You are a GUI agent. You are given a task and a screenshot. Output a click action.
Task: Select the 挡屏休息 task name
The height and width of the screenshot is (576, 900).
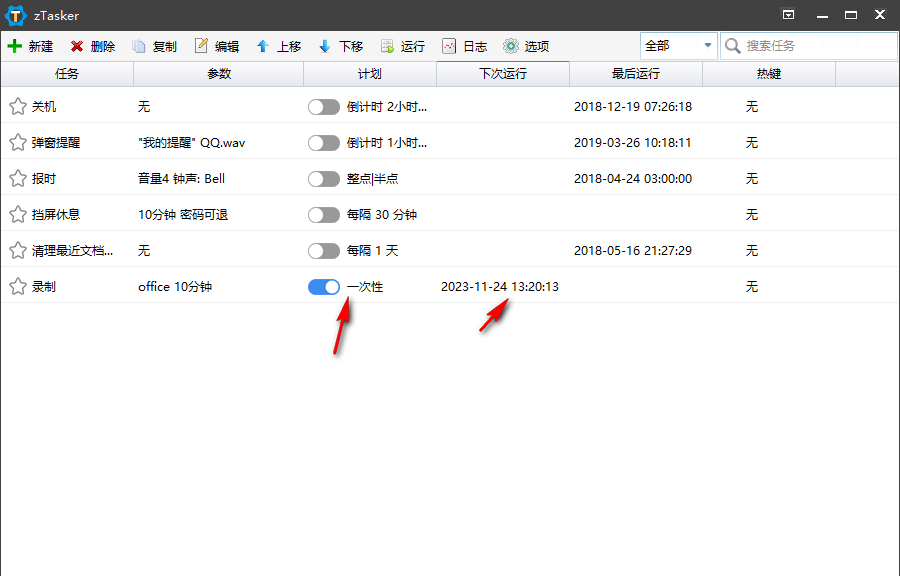pos(56,215)
